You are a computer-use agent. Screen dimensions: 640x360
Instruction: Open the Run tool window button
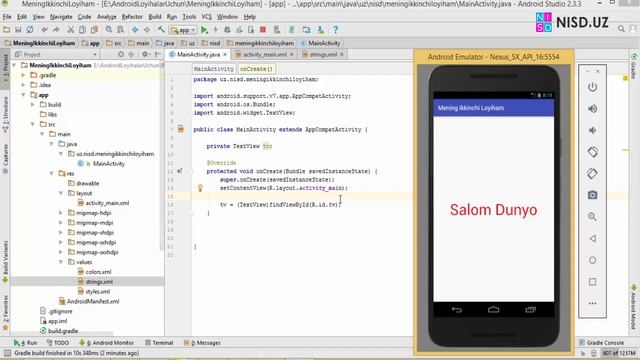(25, 343)
